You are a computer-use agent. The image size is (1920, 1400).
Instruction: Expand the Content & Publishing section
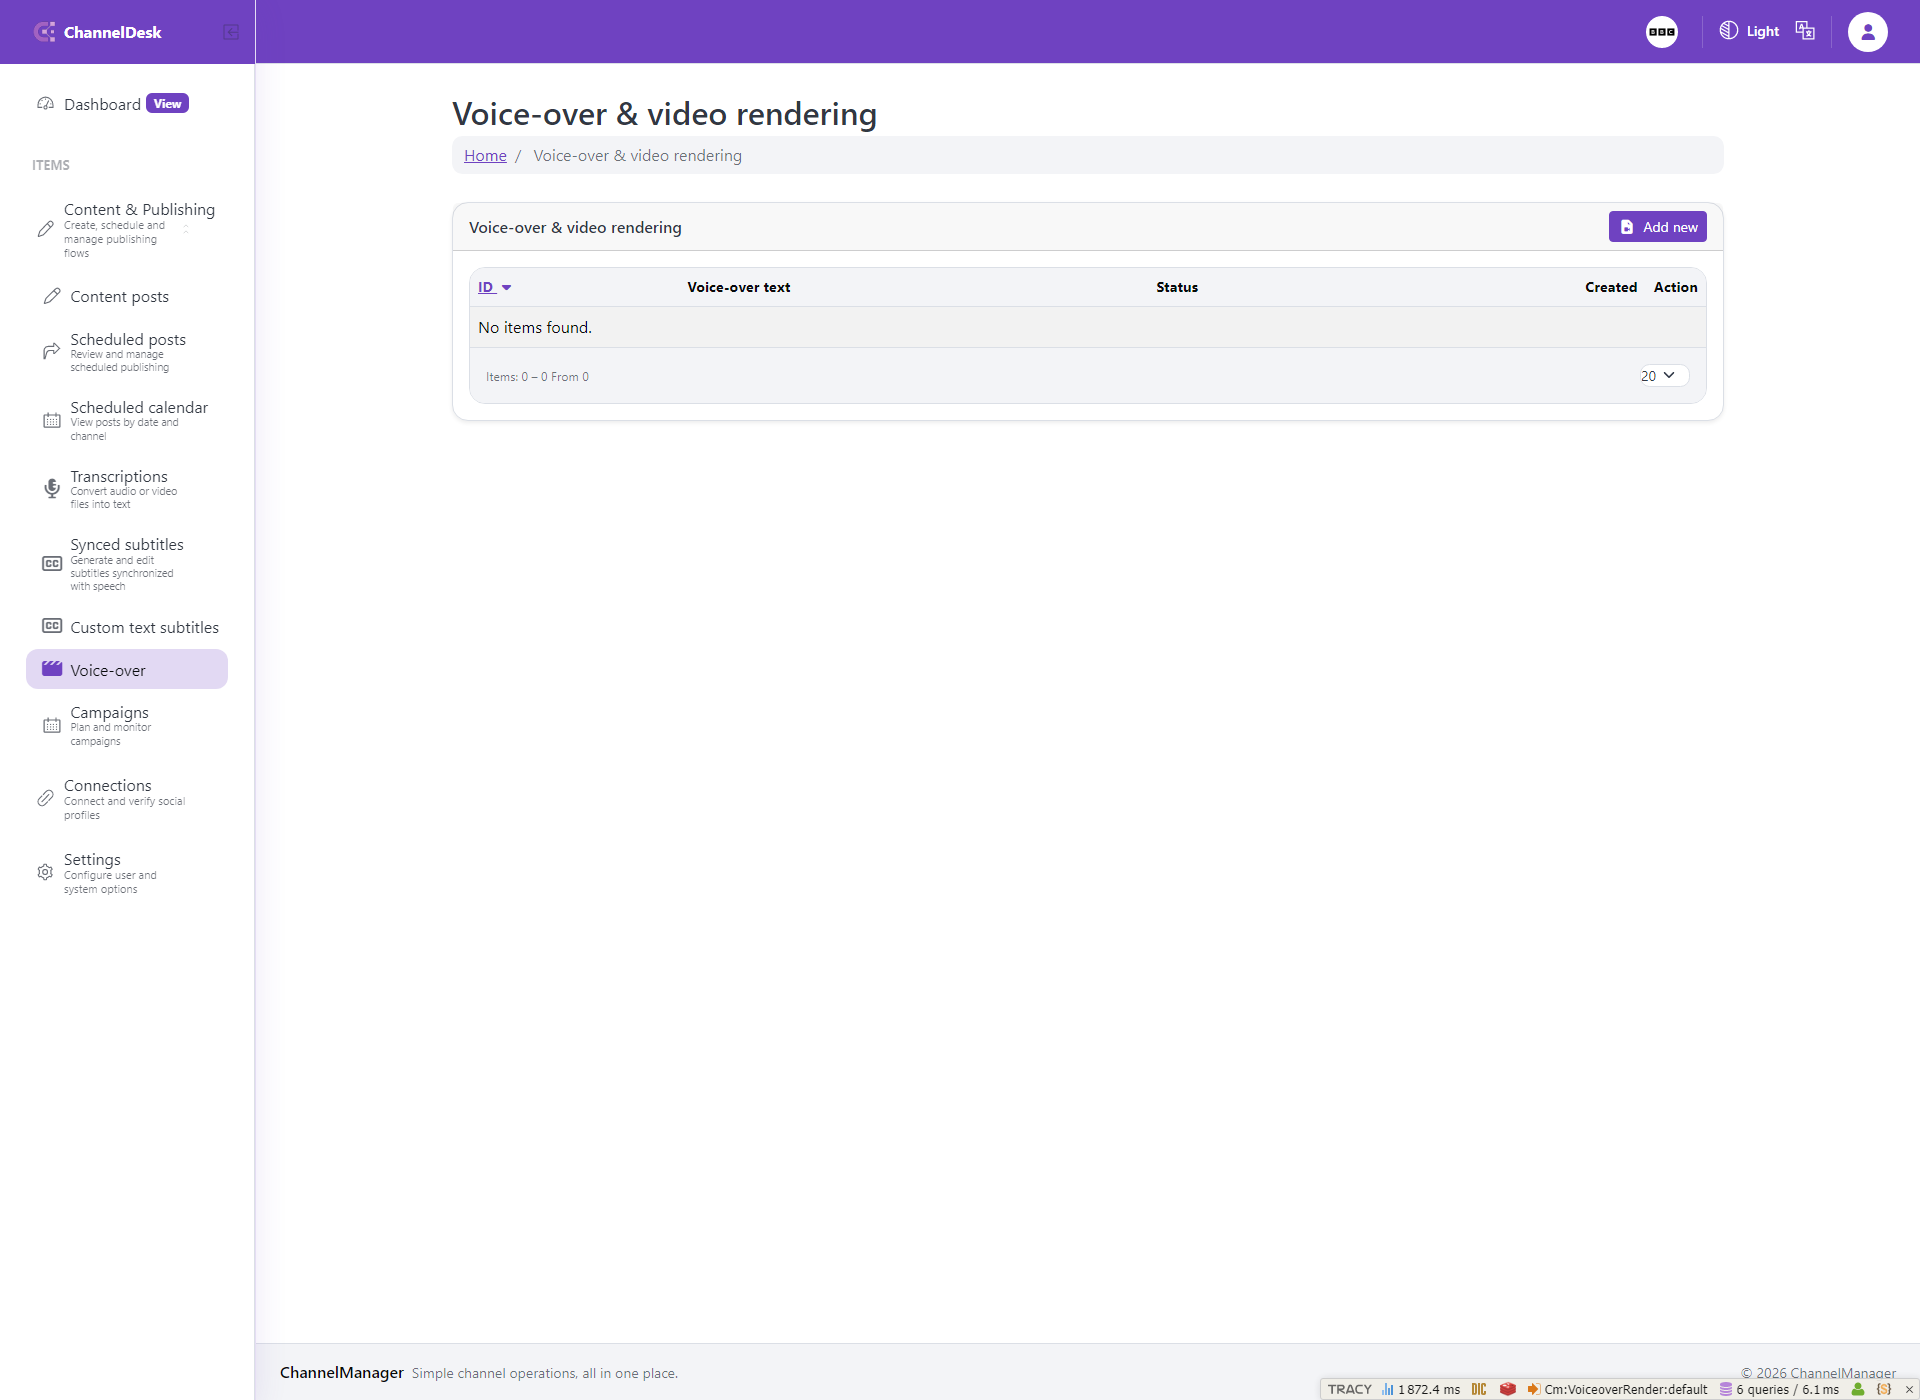(x=127, y=230)
